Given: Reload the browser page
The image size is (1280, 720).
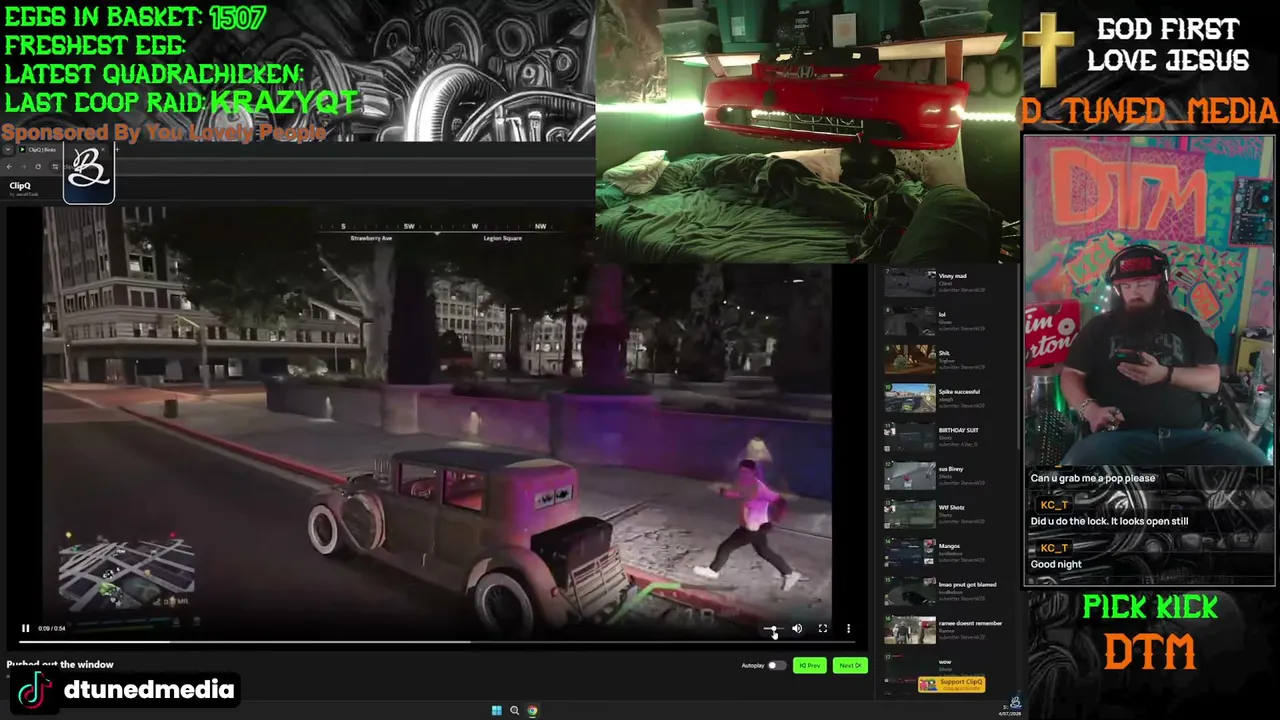Looking at the screenshot, I should [38, 166].
